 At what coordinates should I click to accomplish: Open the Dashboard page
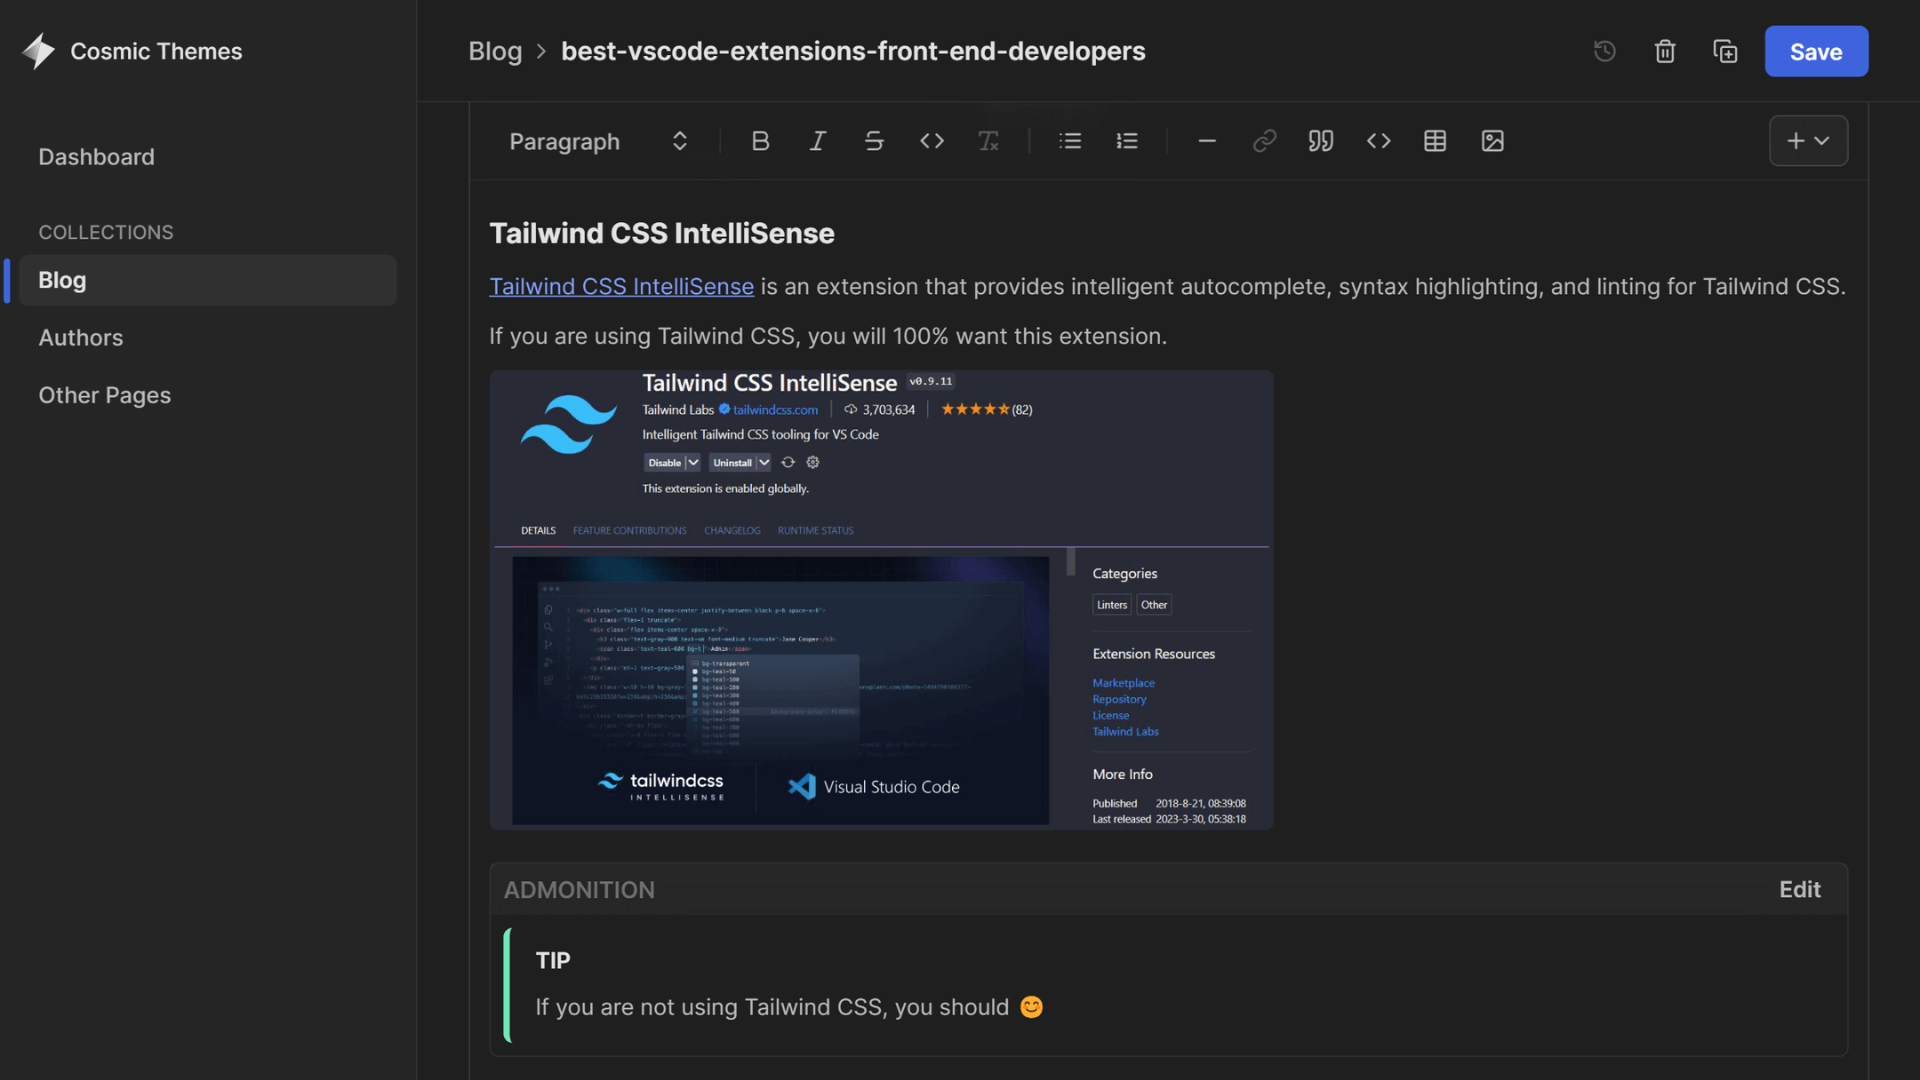point(97,157)
